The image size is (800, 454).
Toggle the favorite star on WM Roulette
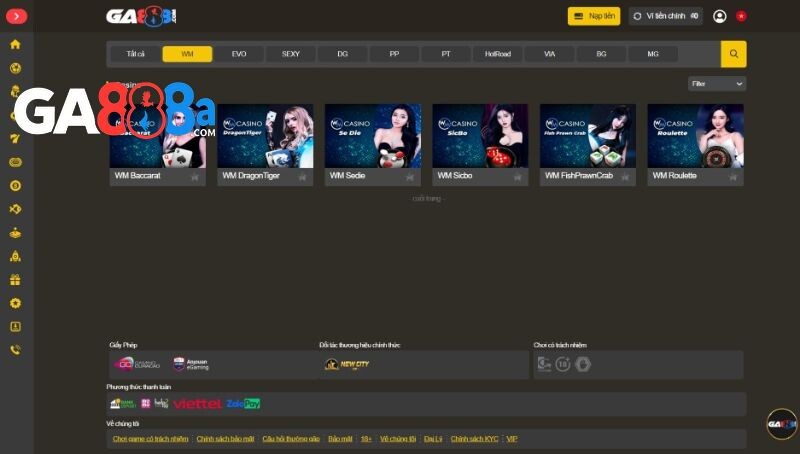(x=733, y=176)
